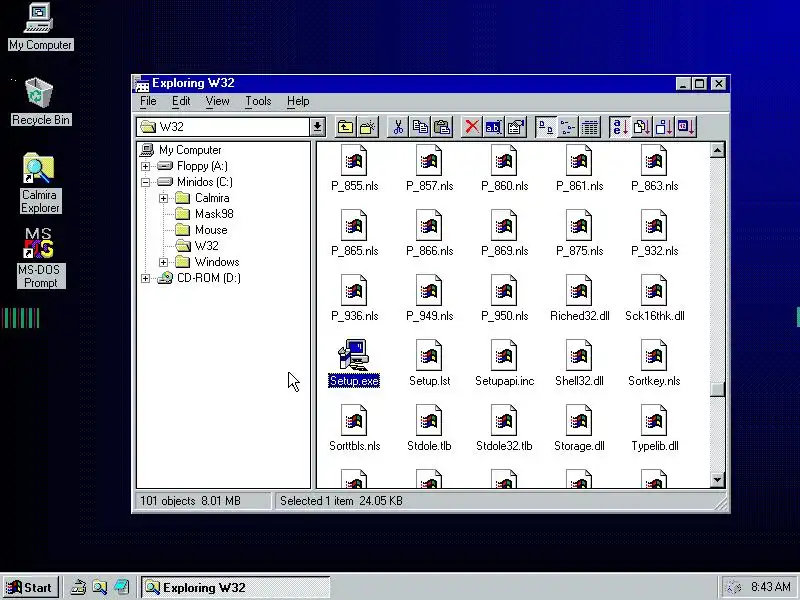This screenshot has width=800, height=600.
Task: Select the Typelib.dll file
Action: pos(654,428)
